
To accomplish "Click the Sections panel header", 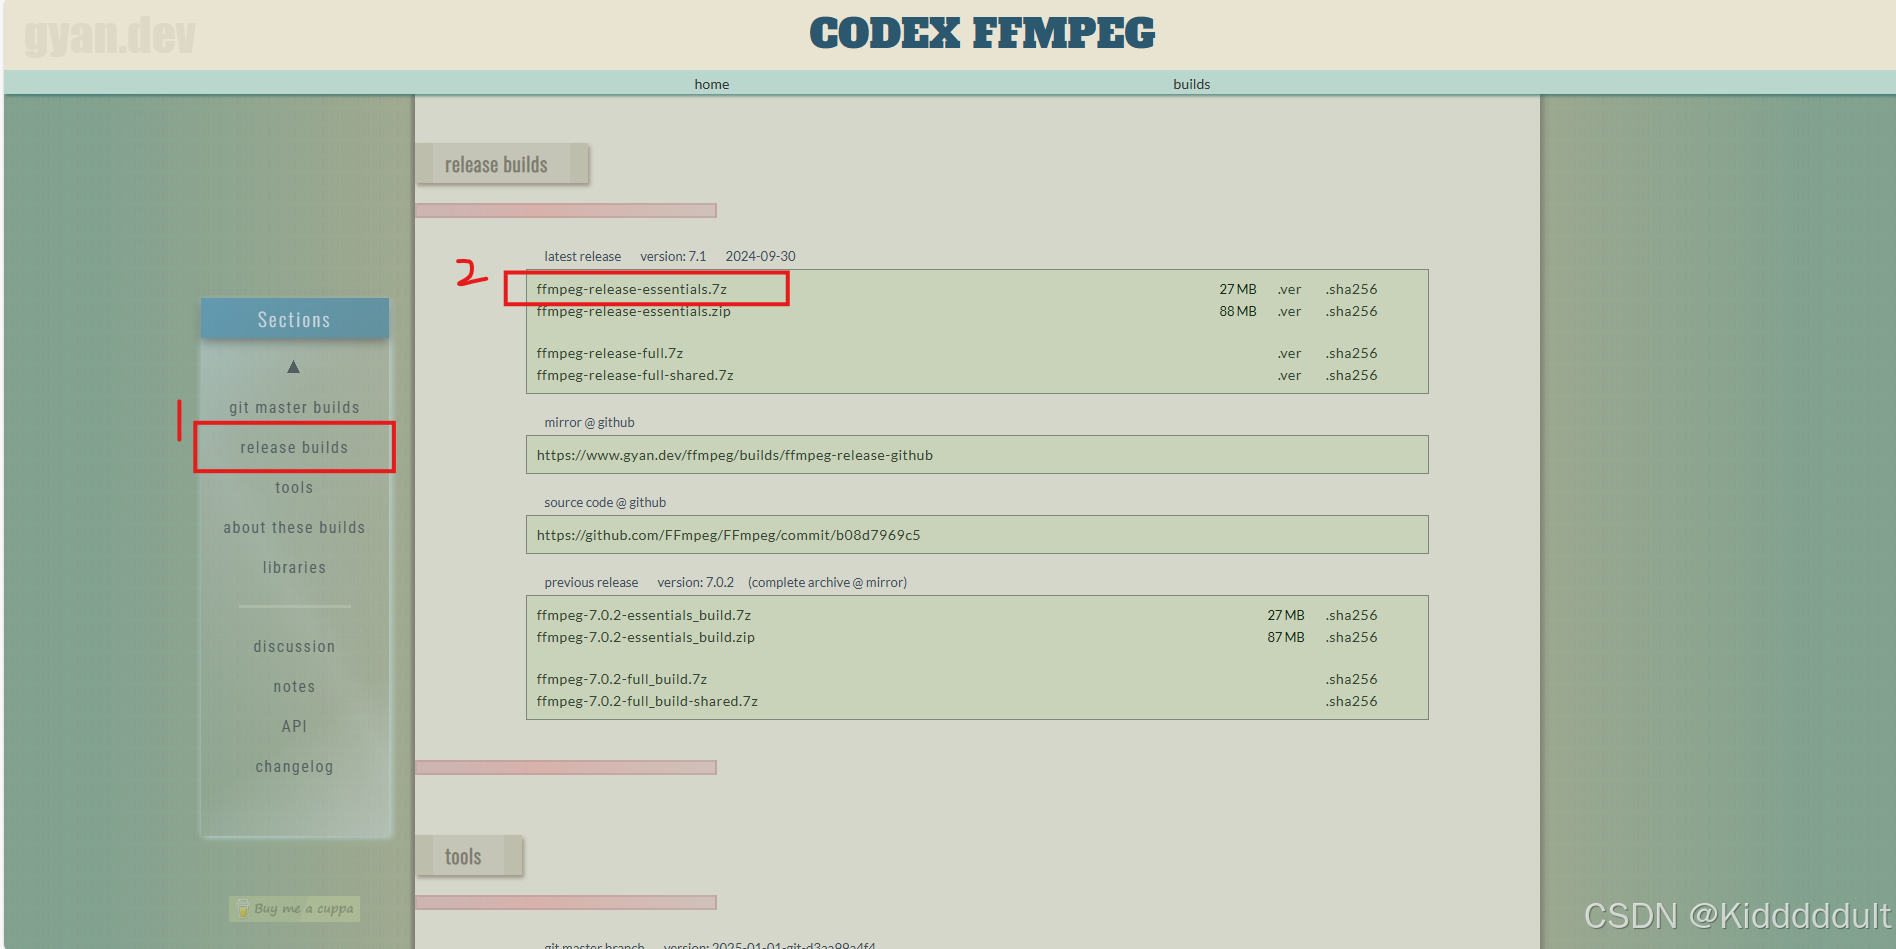I will tap(294, 319).
